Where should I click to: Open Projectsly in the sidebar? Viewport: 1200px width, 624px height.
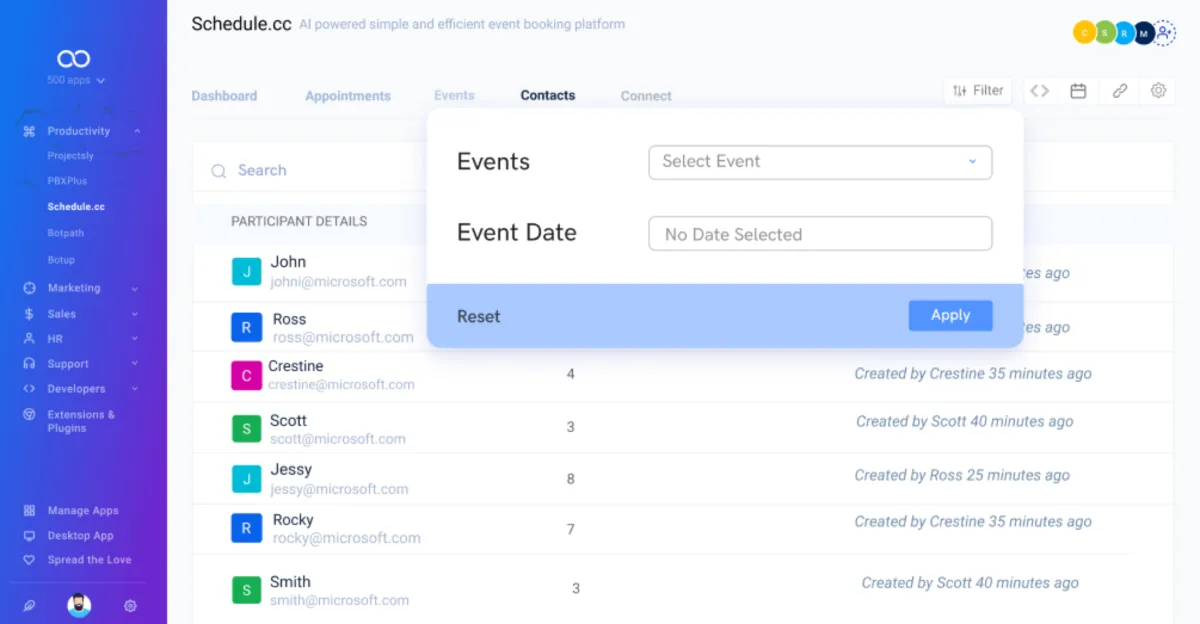[x=70, y=156]
